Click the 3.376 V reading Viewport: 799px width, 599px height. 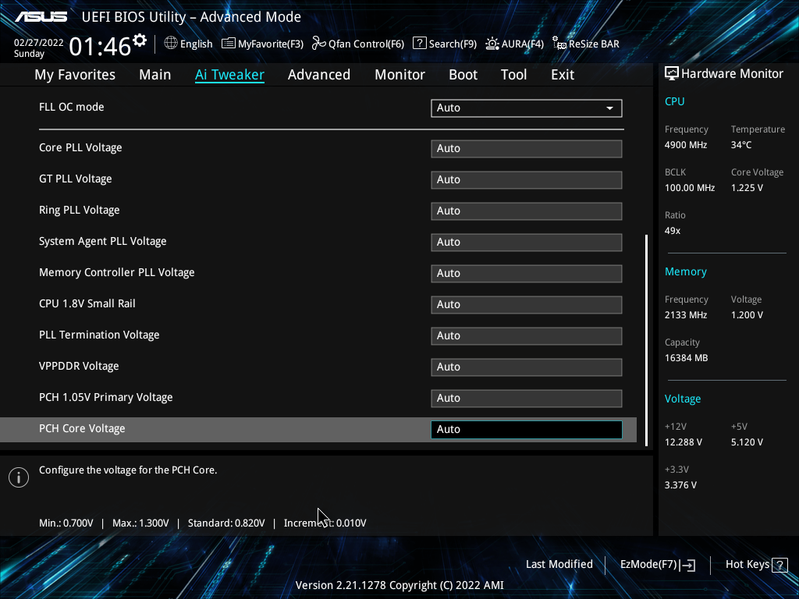pyautogui.click(x=680, y=485)
